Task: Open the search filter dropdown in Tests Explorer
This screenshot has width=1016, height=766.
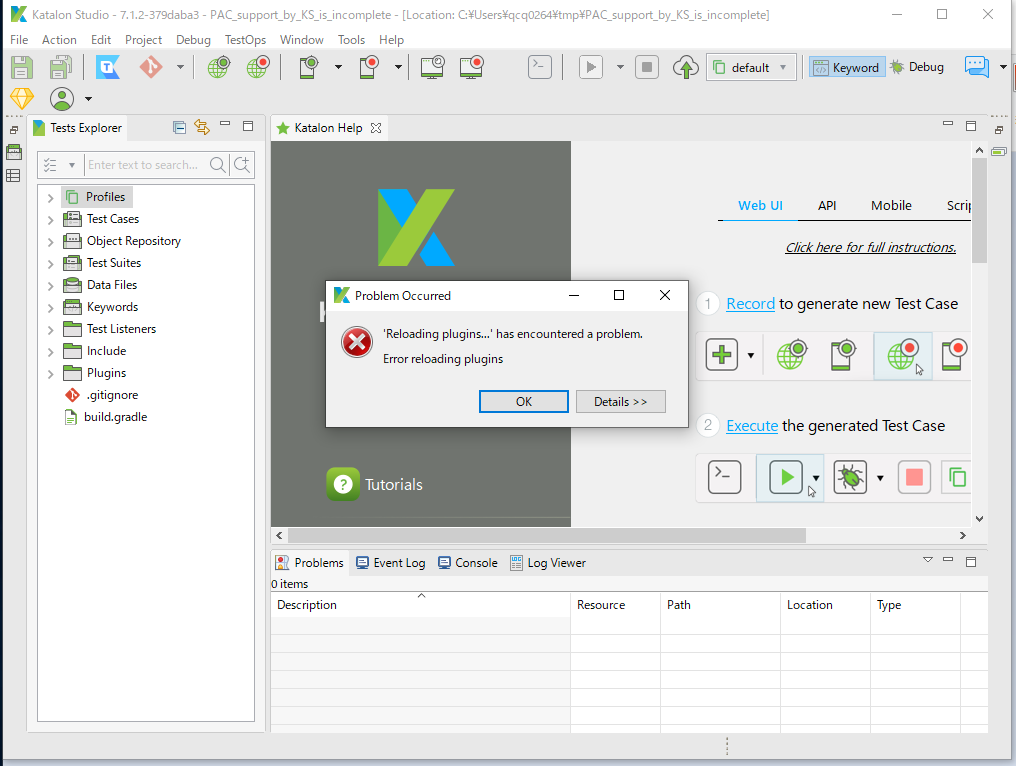Action: point(71,165)
